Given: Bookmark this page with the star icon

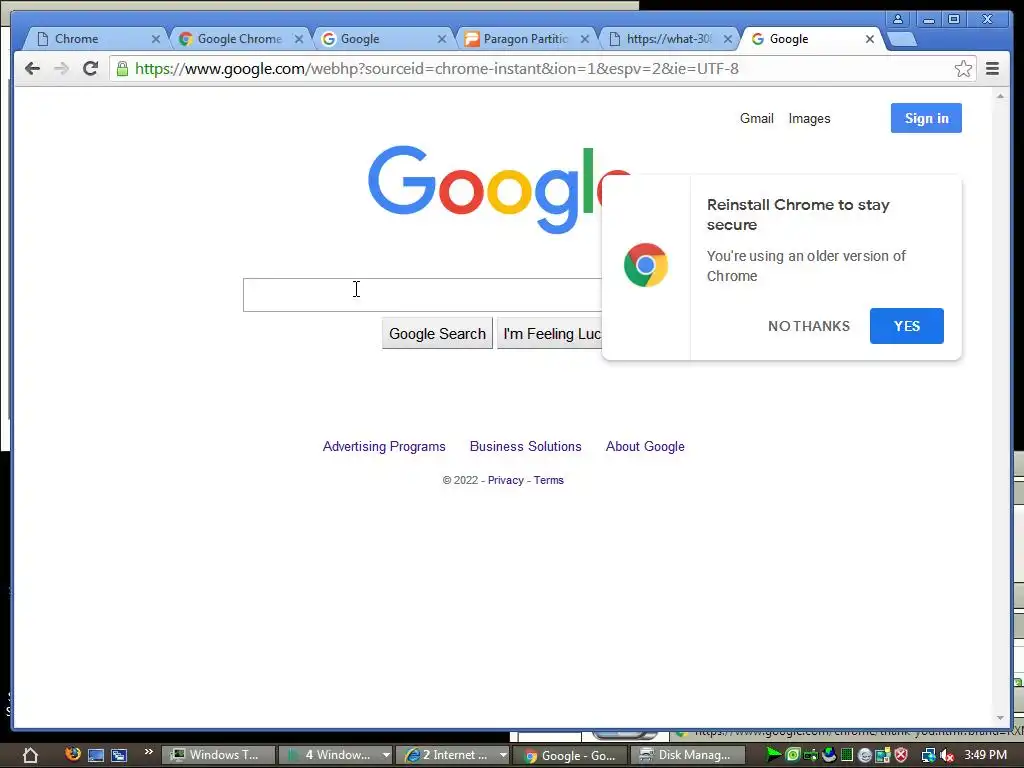Looking at the screenshot, I should 963,69.
